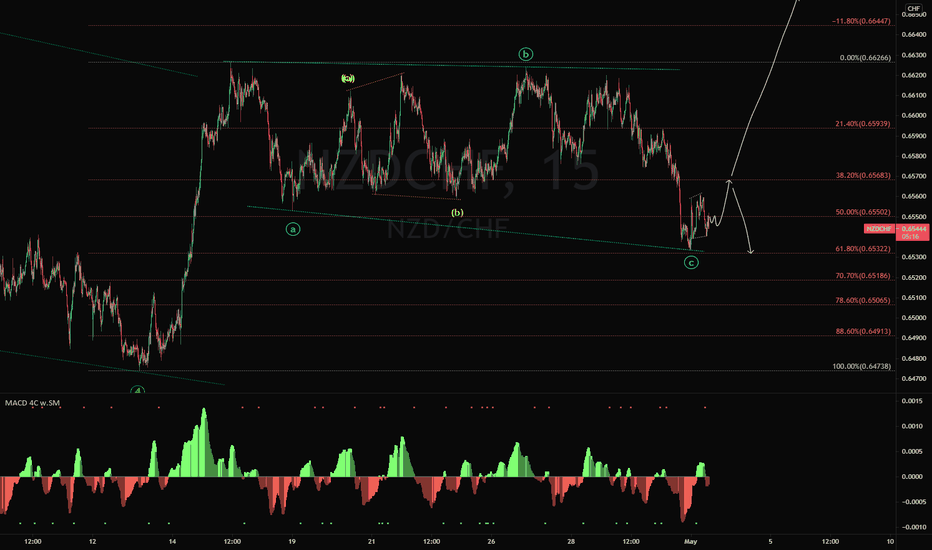
Task: Click date 21 on the time axis
Action: tap(371, 542)
